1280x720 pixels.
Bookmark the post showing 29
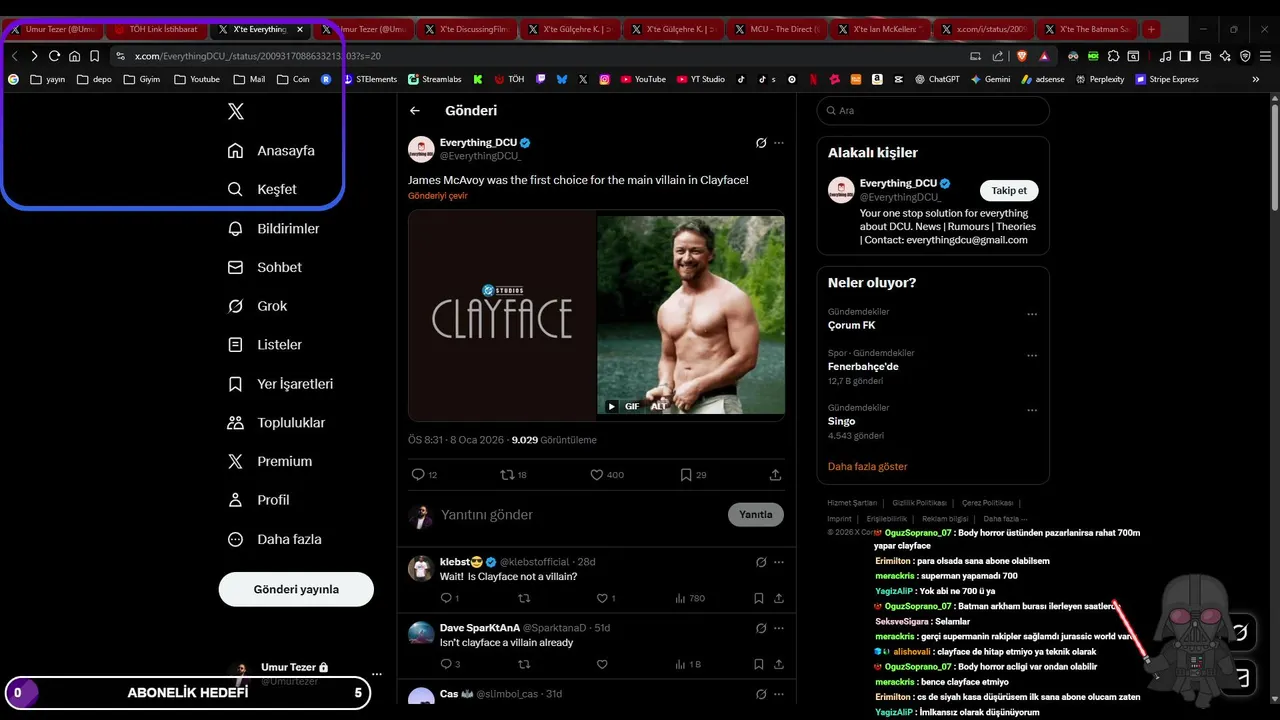[x=686, y=475]
